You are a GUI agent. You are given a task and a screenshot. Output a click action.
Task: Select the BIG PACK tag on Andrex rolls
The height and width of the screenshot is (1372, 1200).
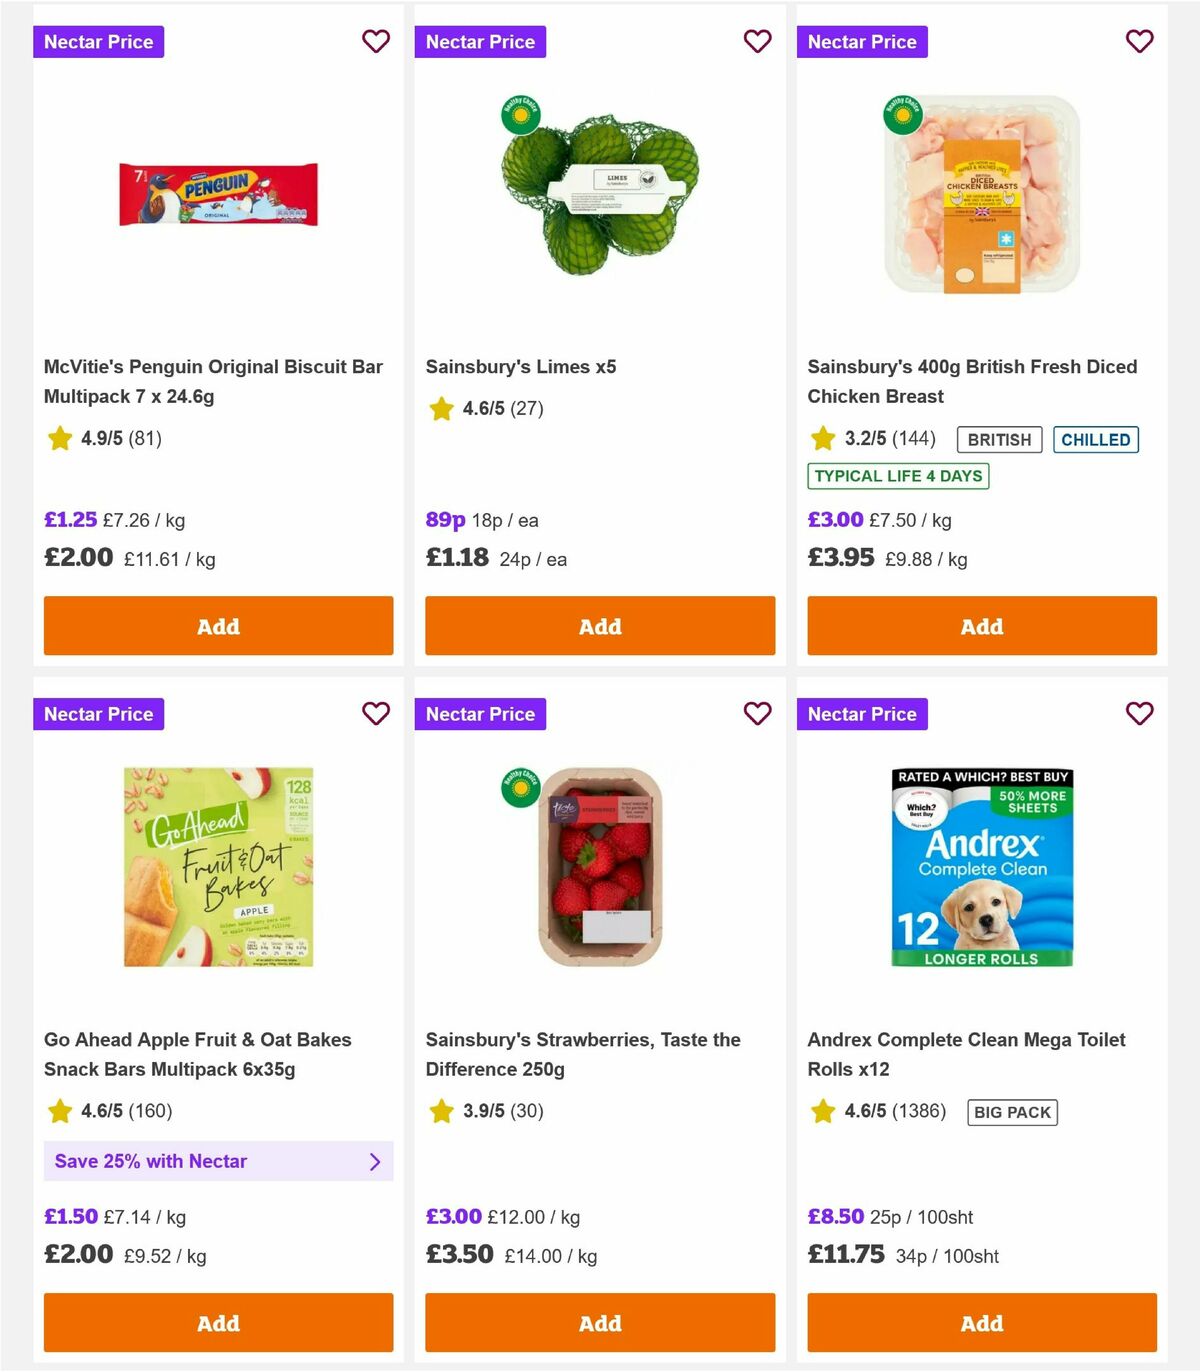click(1011, 1111)
